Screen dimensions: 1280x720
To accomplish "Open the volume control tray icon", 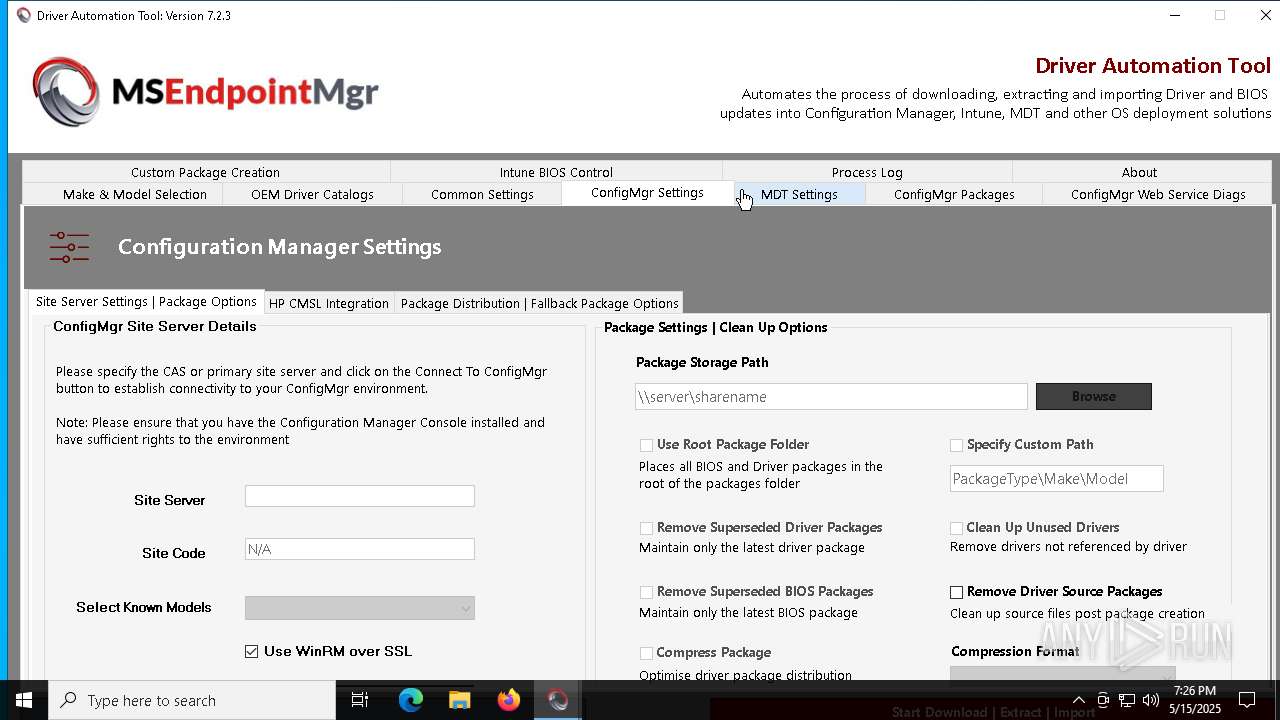I will 1151,700.
